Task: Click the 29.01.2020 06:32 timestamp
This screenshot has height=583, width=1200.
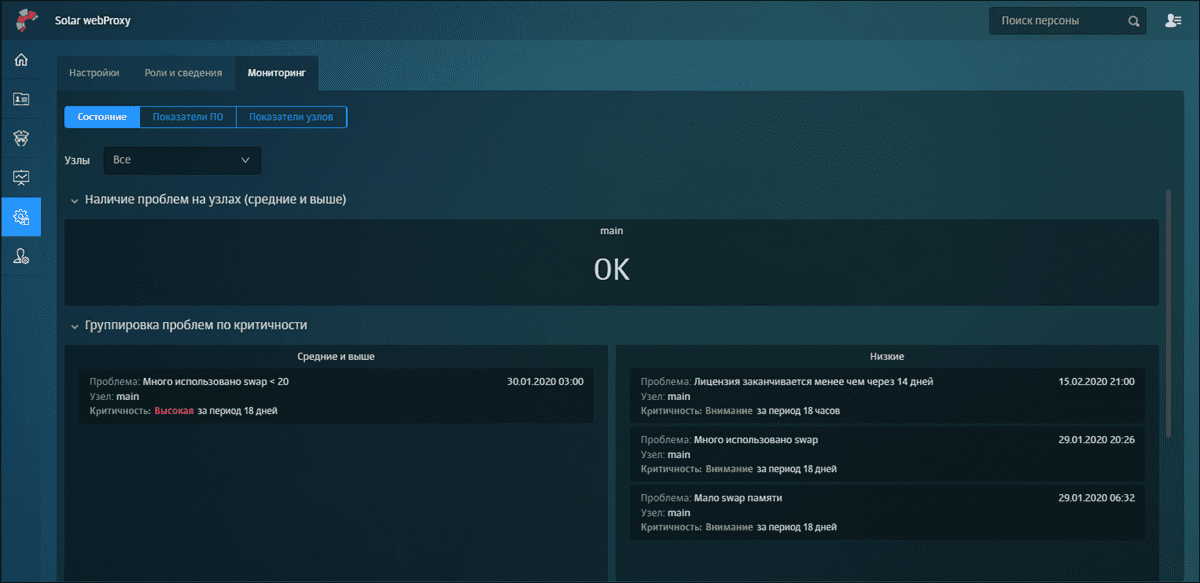Action: tap(1096, 497)
